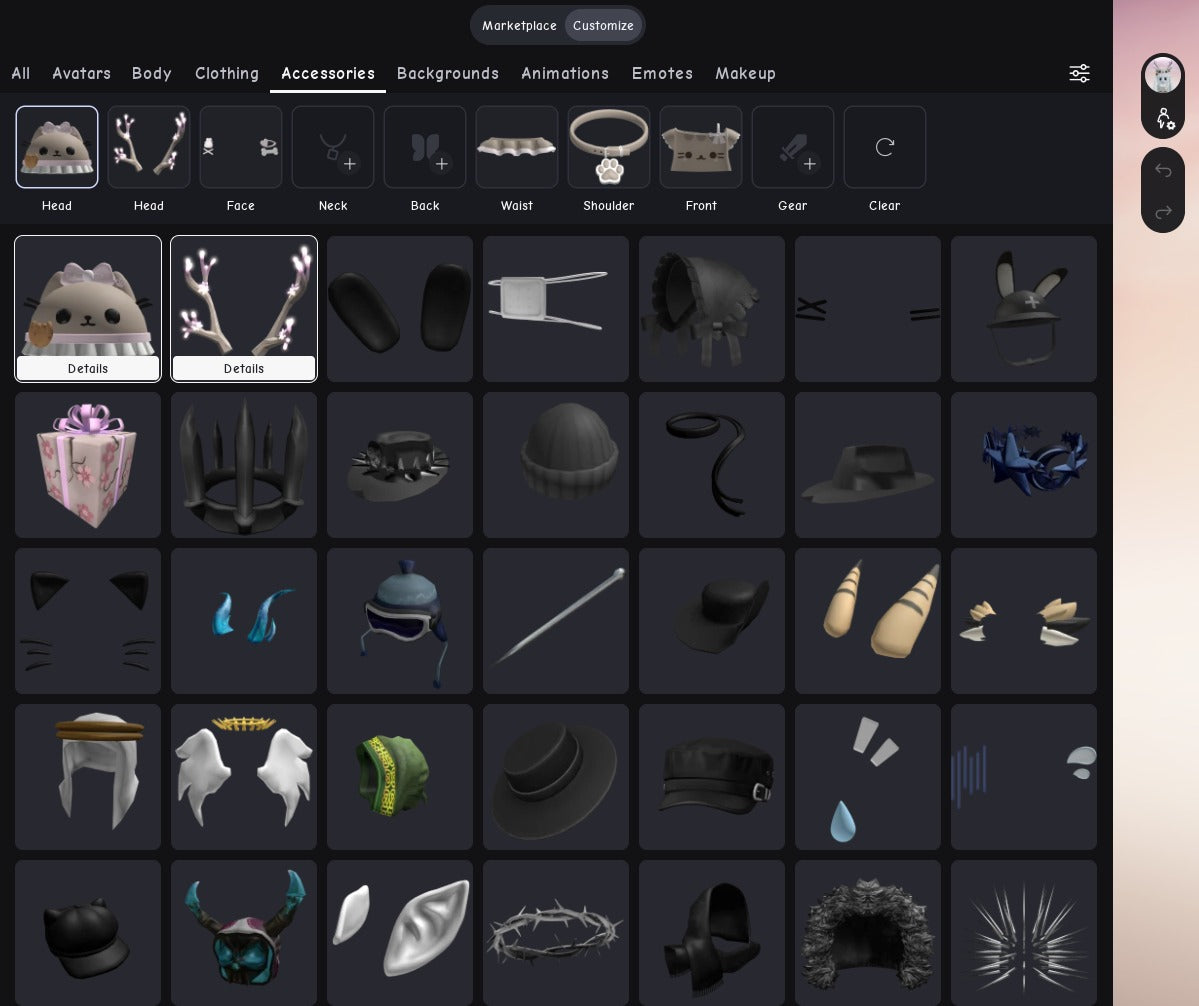Equip the black fuzzy ears item
This screenshot has width=1199, height=1006.
pos(400,308)
